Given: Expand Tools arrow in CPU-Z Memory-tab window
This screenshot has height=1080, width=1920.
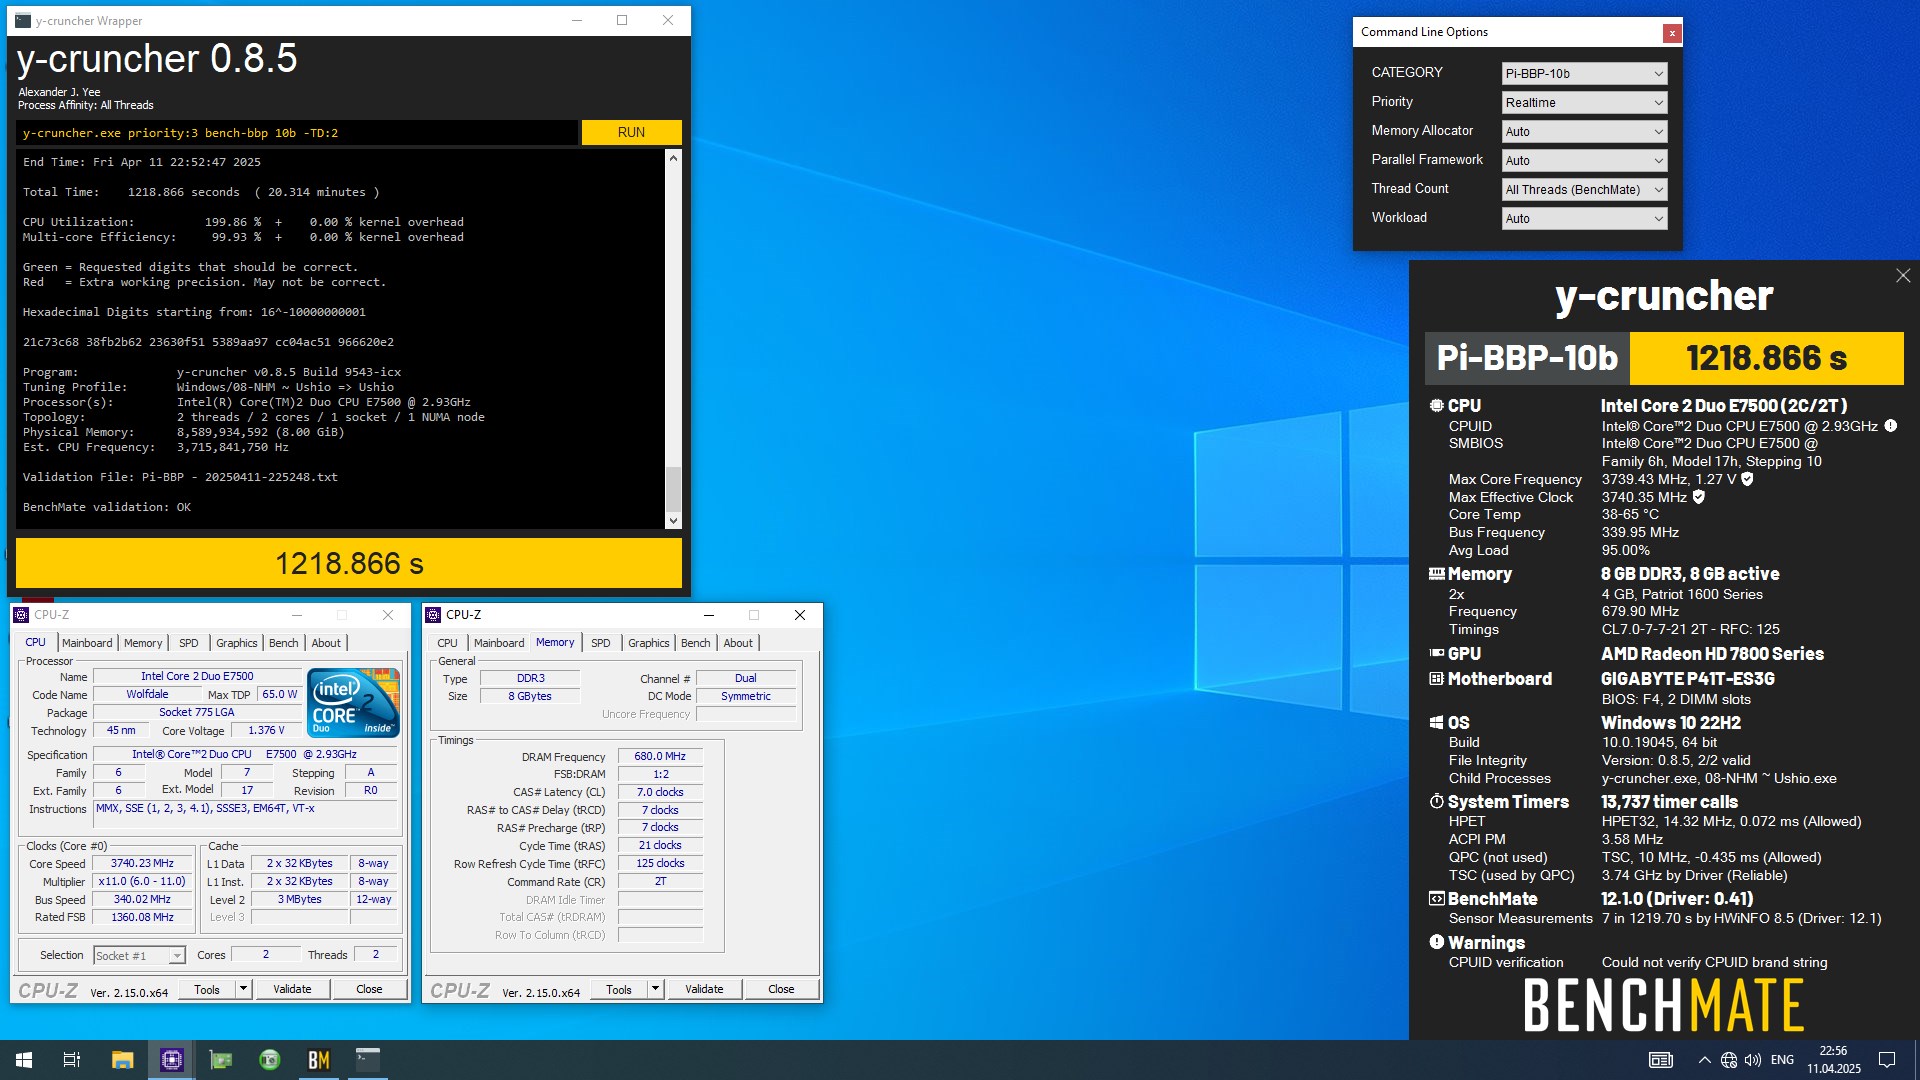Looking at the screenshot, I should 655,989.
